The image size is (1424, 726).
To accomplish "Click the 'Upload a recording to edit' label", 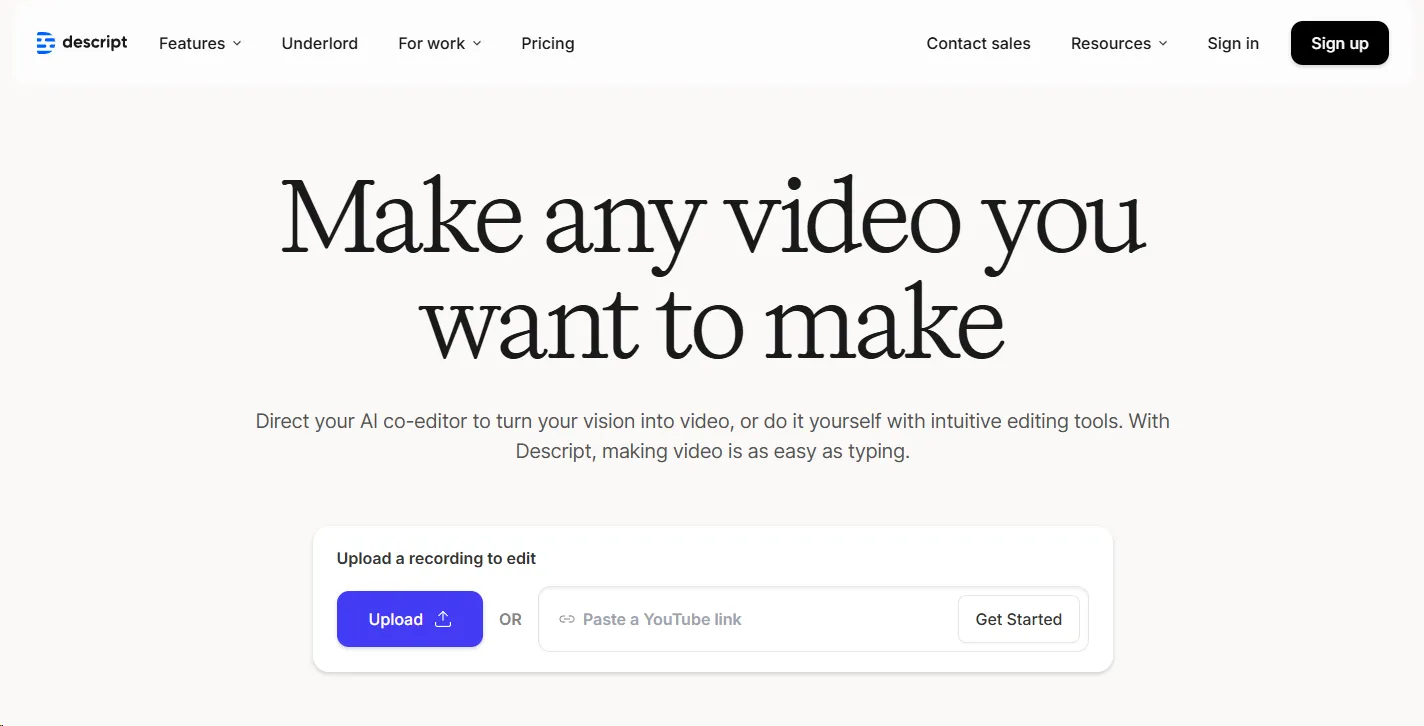I will click(436, 558).
